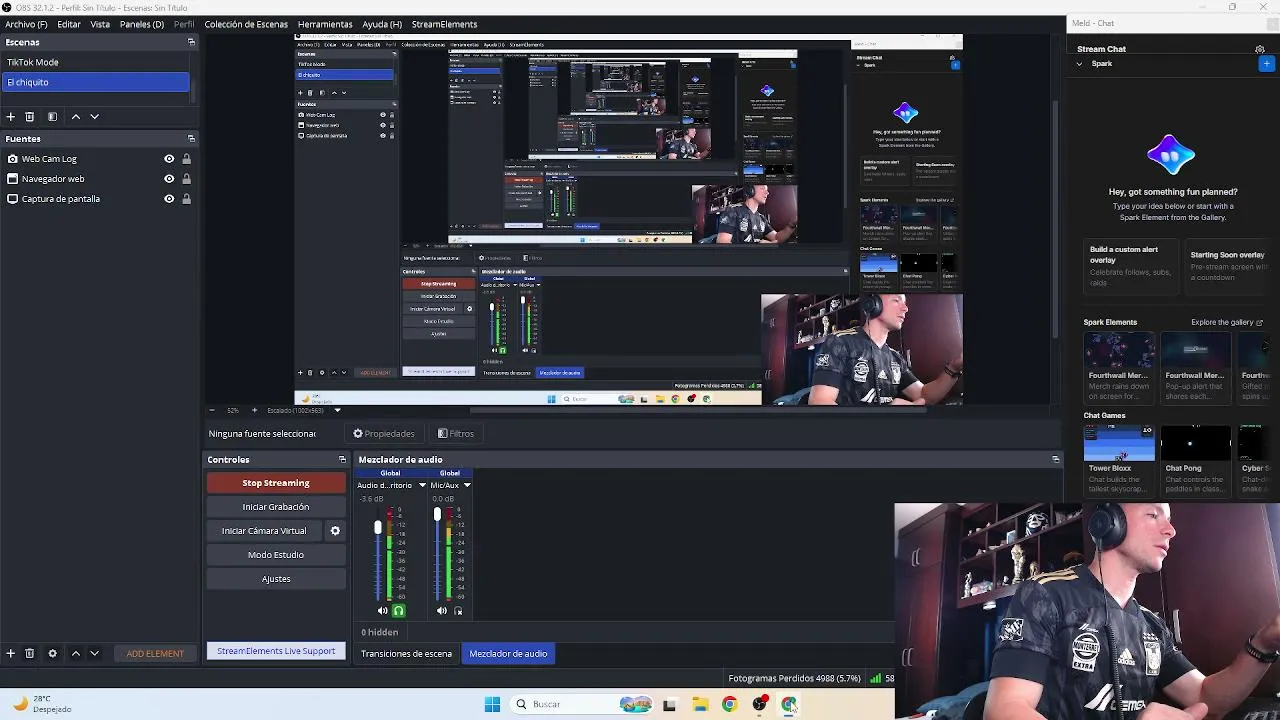Viewport: 1280px width, 720px height.
Task: Add a new scene with the Escenas plus icon
Action: pos(11,117)
